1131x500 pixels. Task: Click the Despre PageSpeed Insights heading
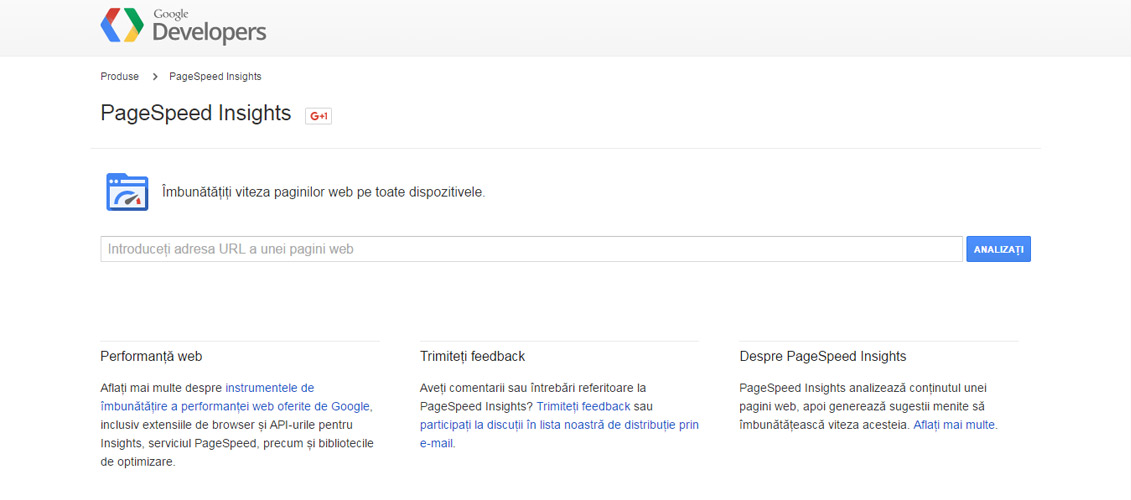(x=823, y=356)
